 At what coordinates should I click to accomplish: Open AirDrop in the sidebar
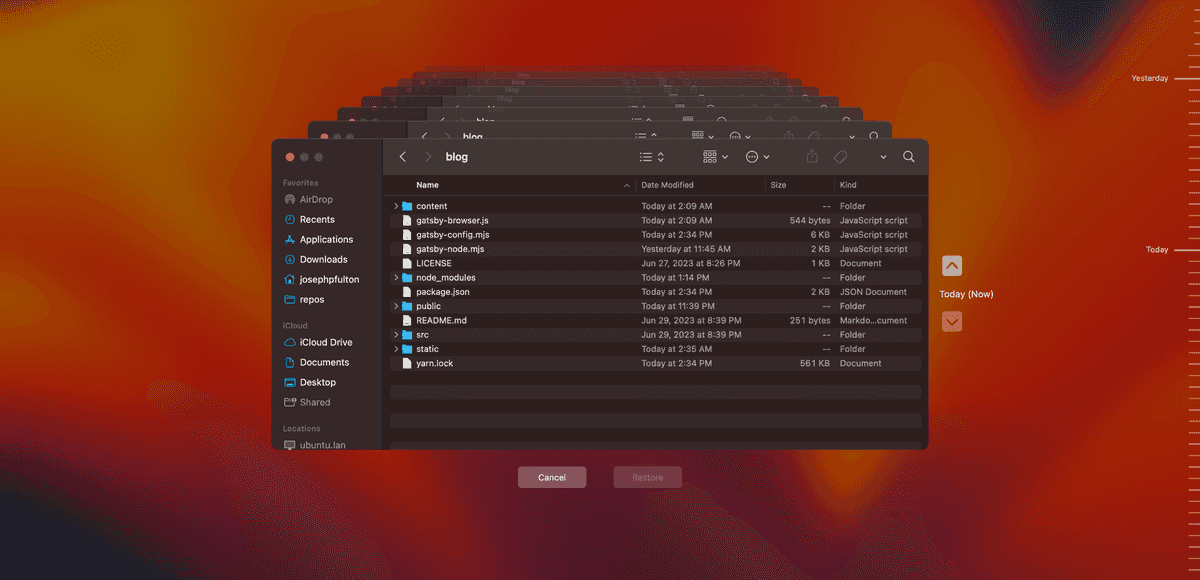click(316, 199)
